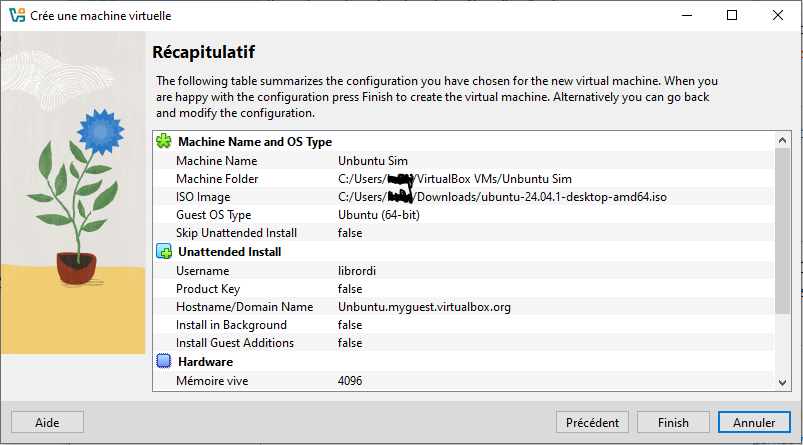Click the summary scrollbar up arrow
803x445 pixels.
coord(782,140)
